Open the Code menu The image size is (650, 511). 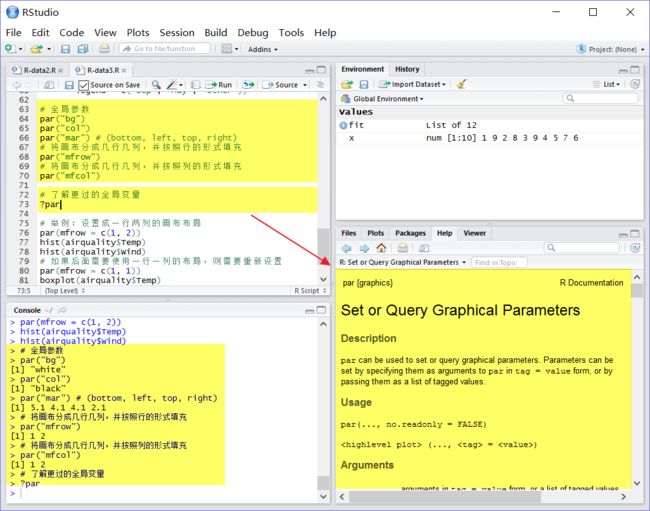coord(72,32)
